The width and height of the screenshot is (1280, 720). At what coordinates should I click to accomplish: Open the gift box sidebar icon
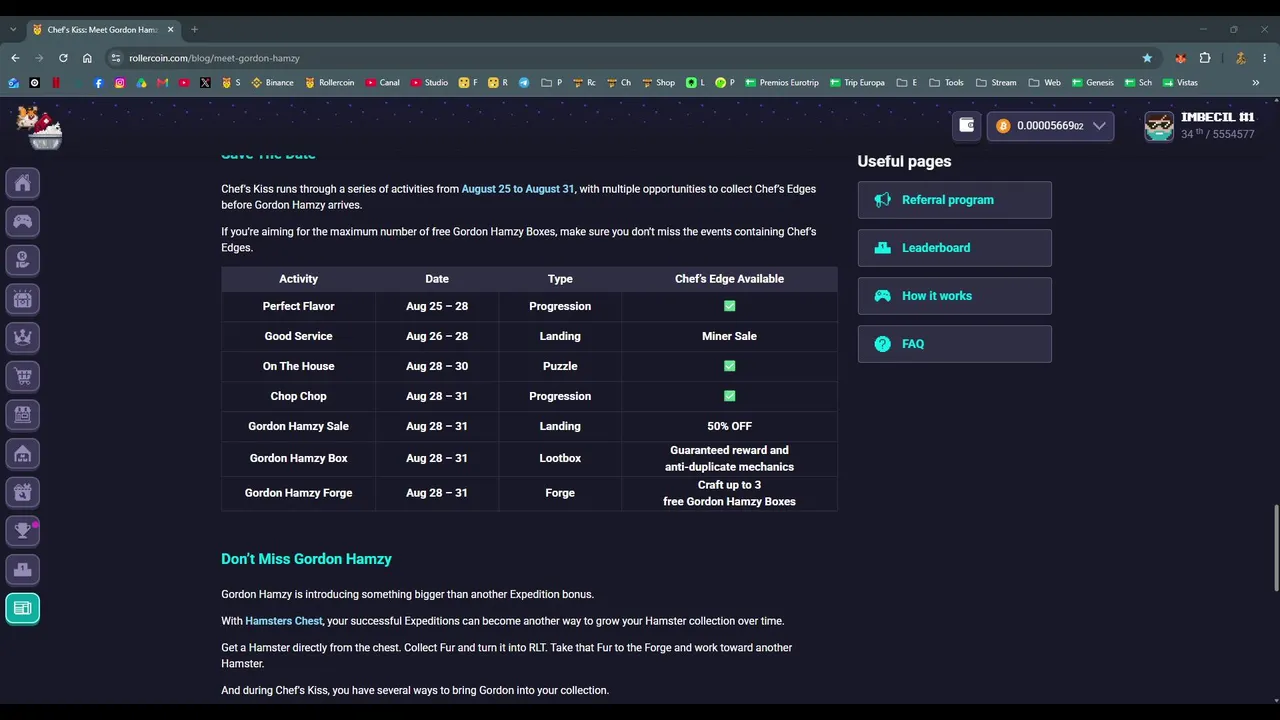pos(23,492)
